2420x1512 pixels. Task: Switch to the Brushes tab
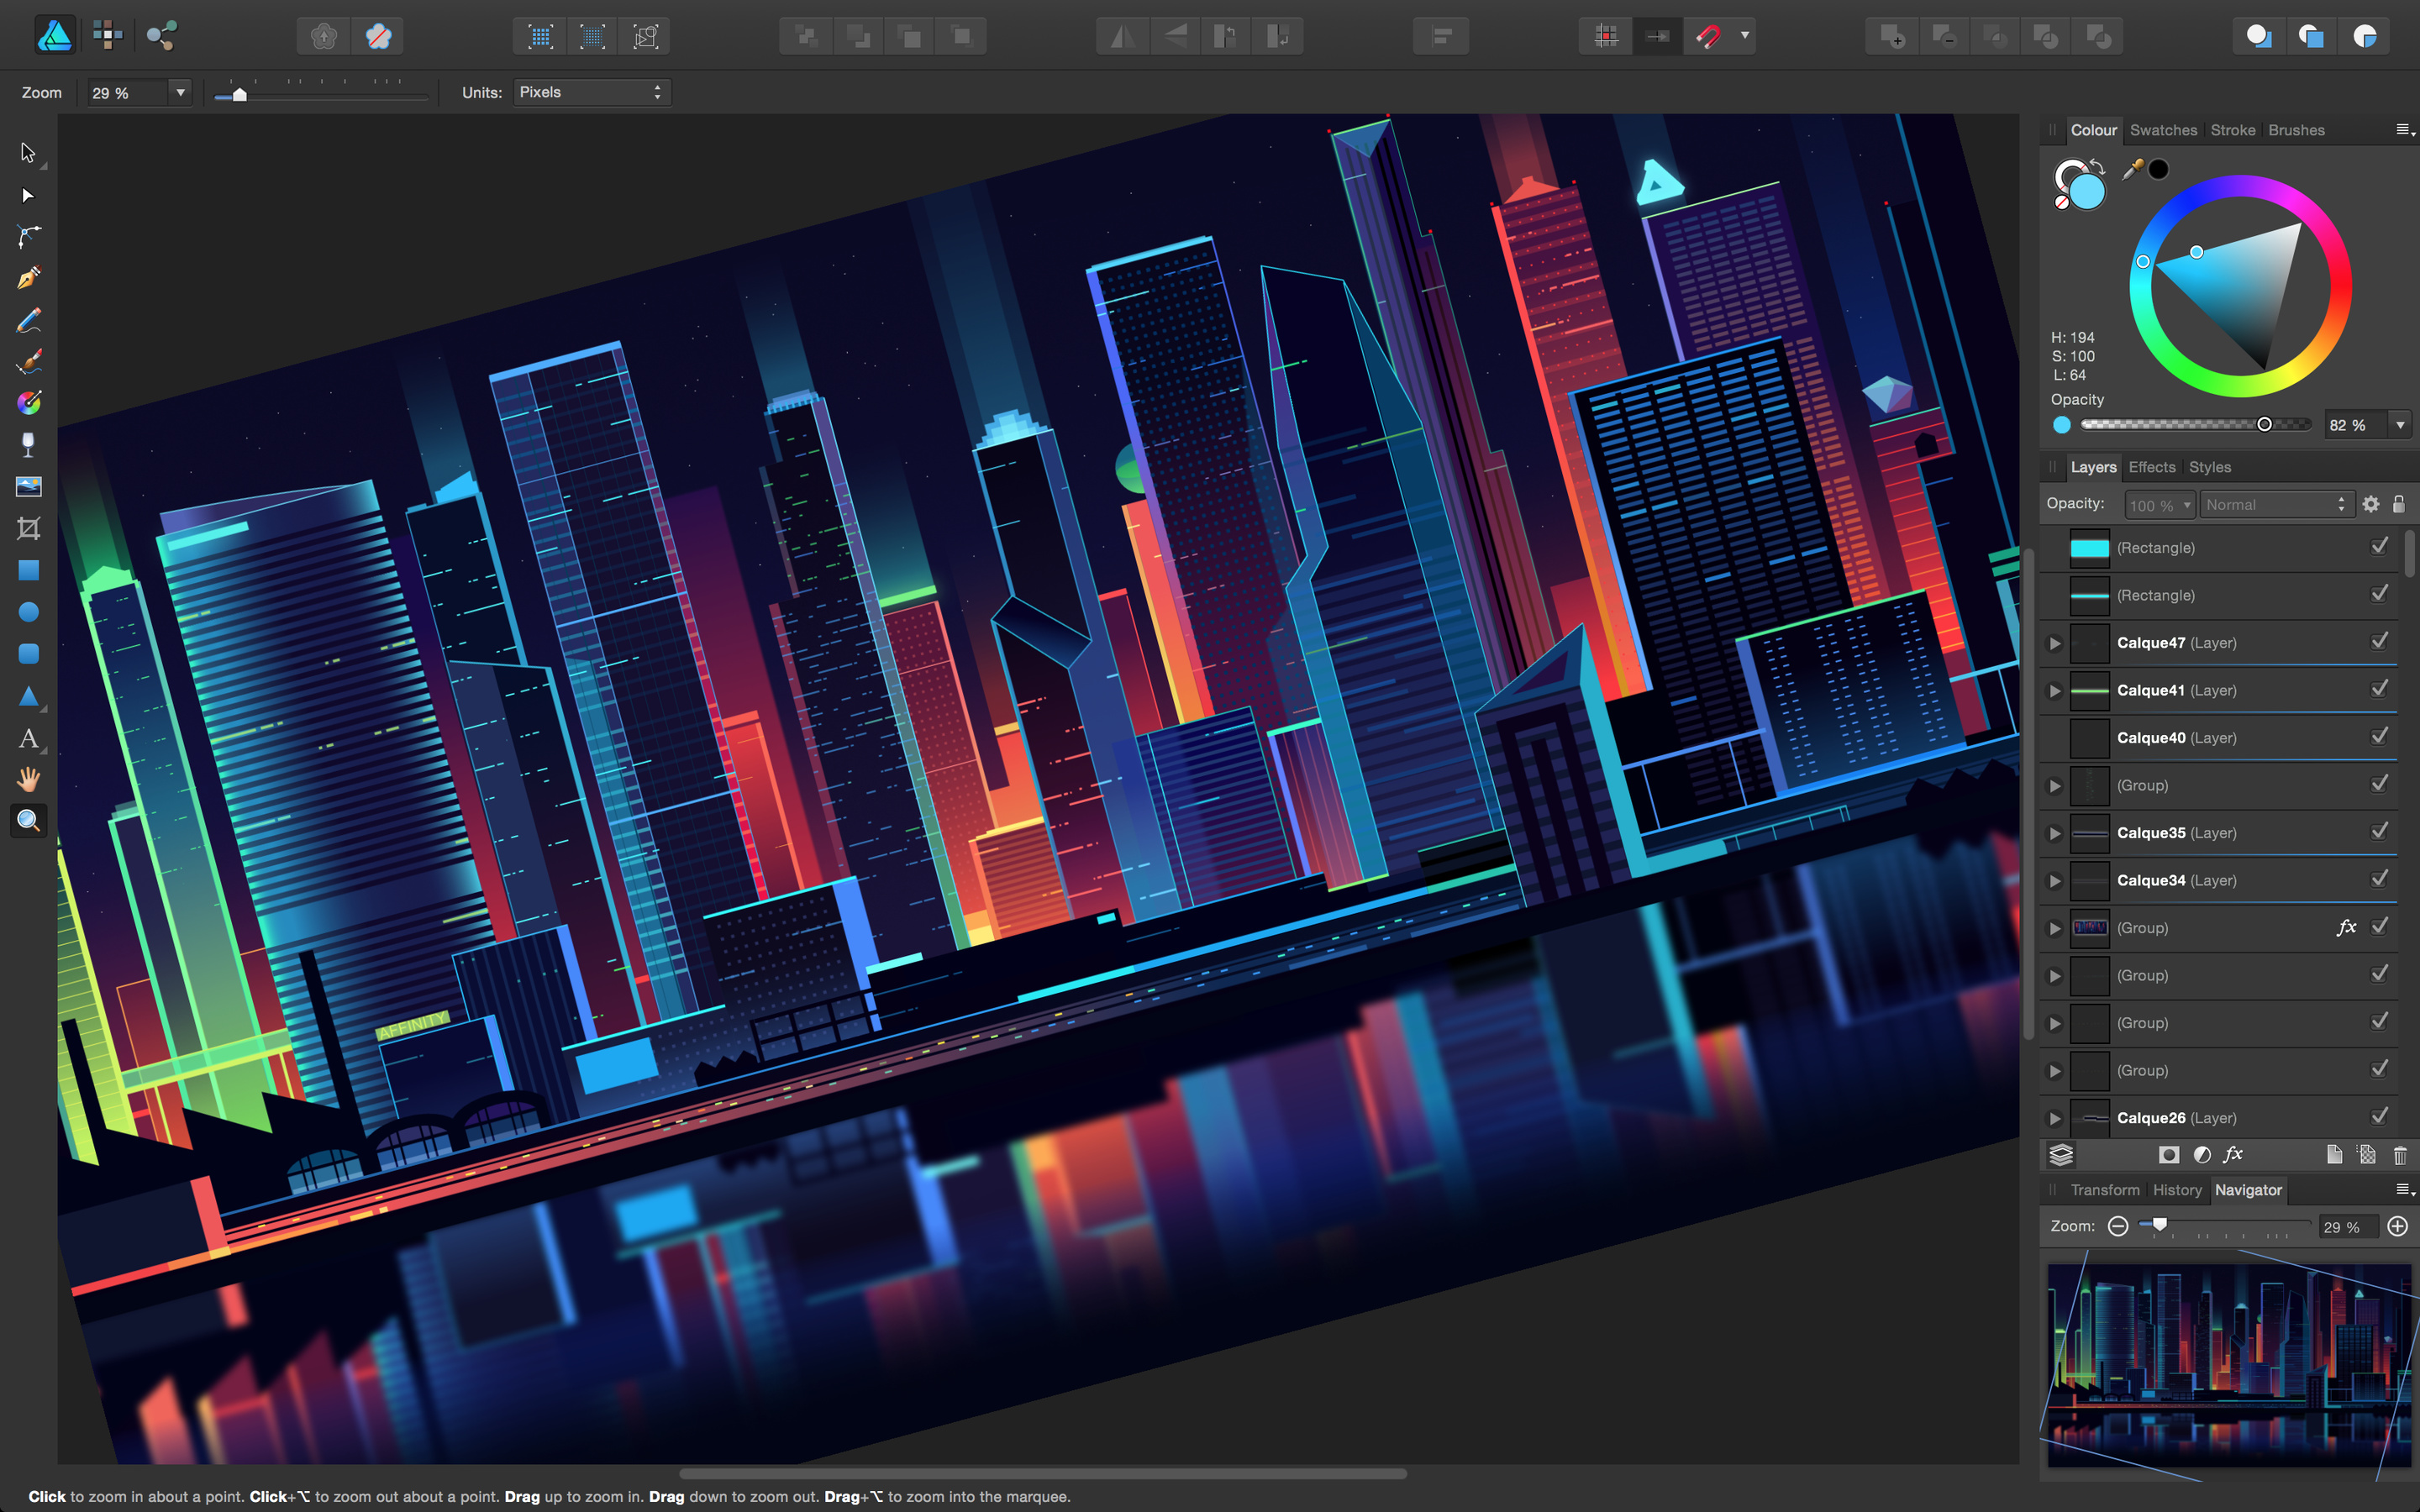click(2296, 130)
